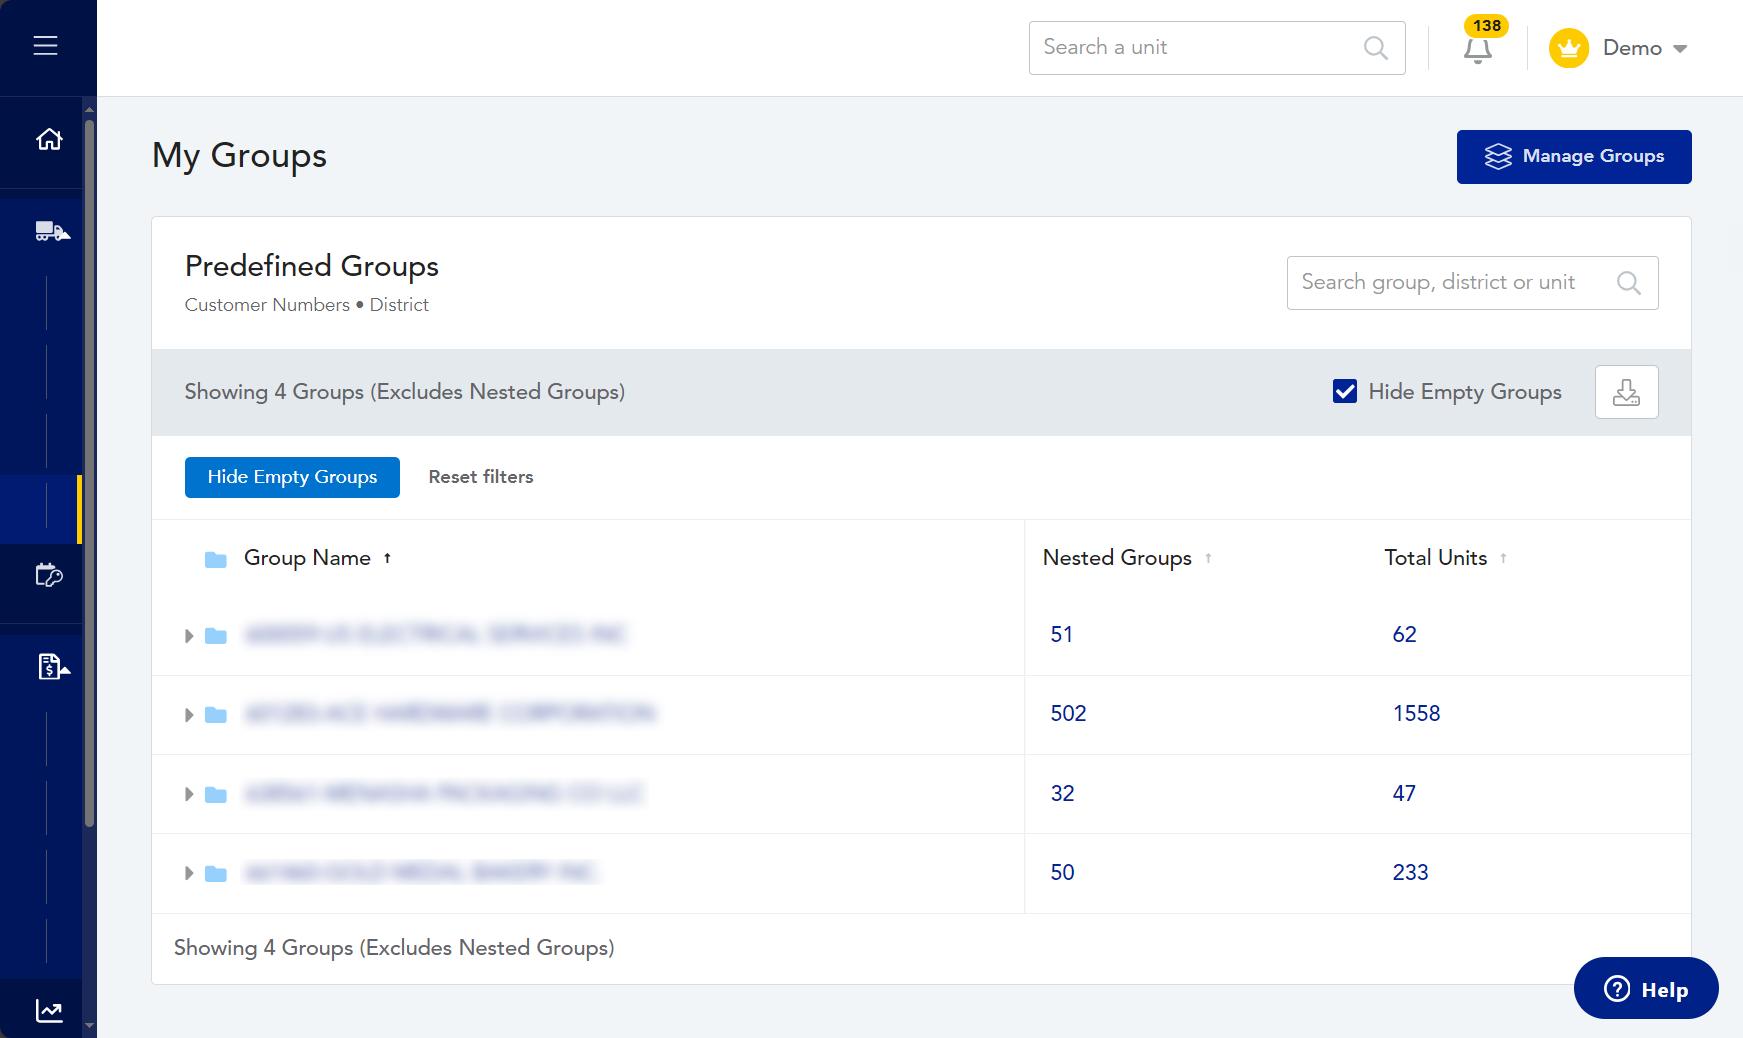Open the hamburger menu icon
The height and width of the screenshot is (1038, 1743).
coord(45,46)
